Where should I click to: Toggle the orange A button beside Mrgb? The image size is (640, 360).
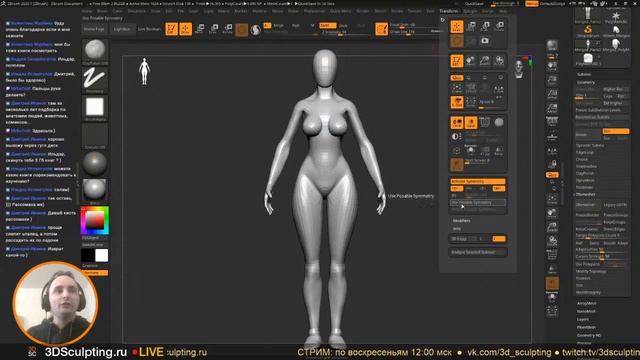pos(267,25)
